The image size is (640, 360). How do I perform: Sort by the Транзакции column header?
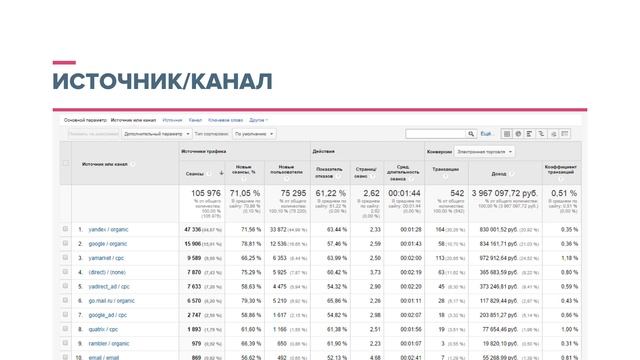(x=445, y=169)
